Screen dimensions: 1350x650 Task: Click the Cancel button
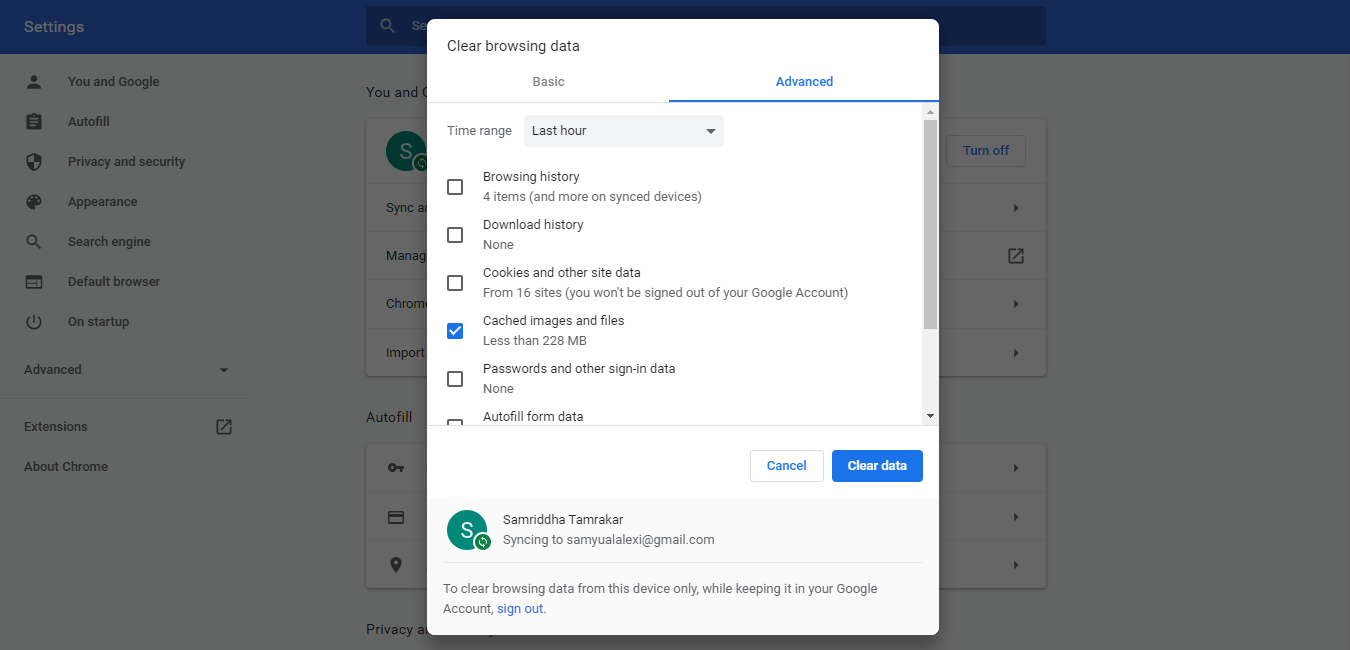(x=787, y=466)
